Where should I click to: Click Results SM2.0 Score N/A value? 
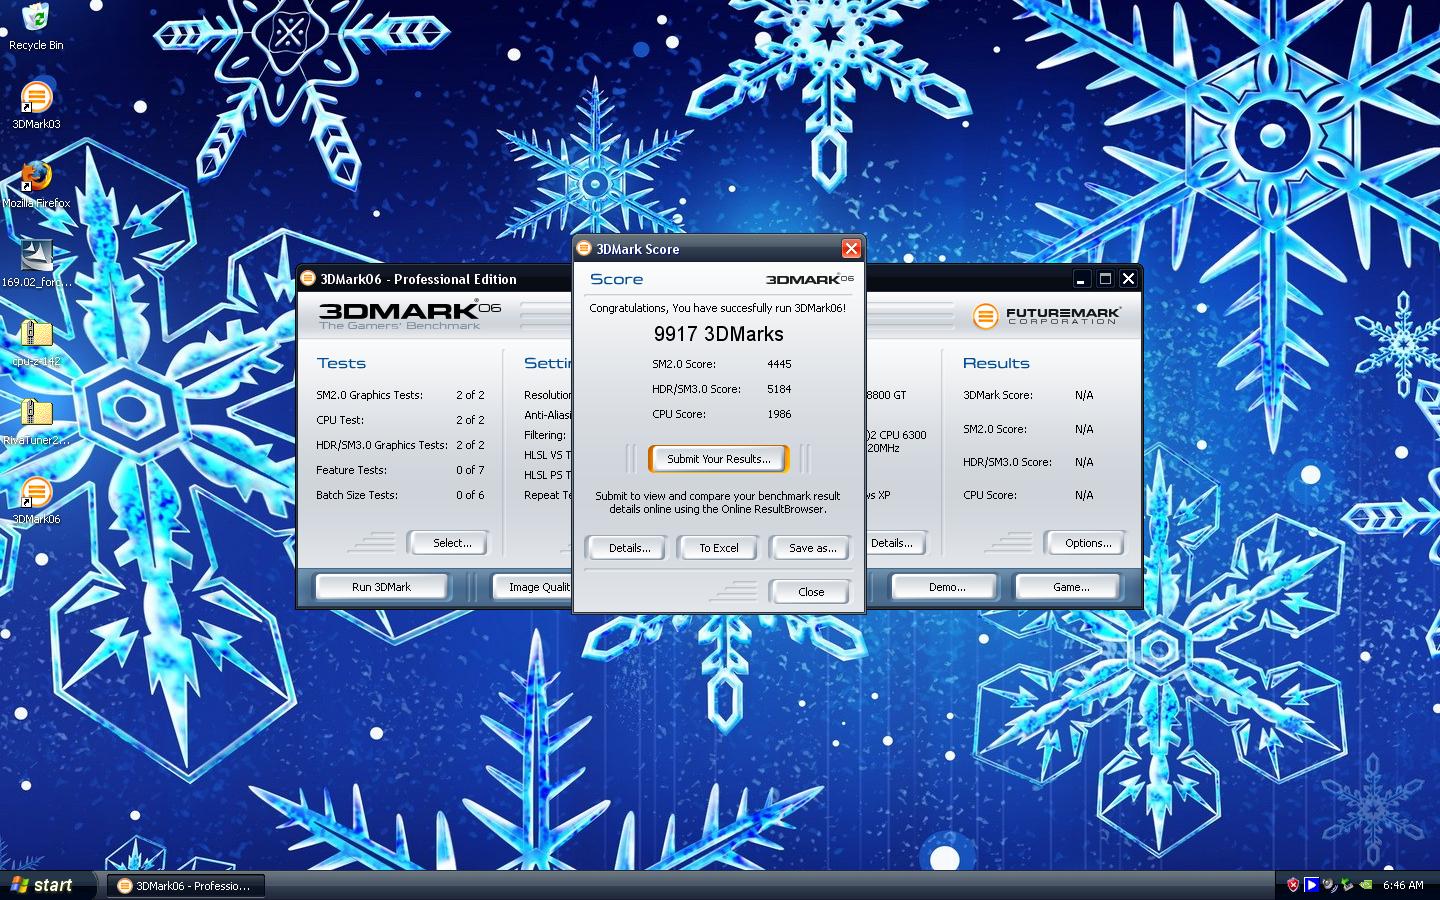pyautogui.click(x=1084, y=429)
